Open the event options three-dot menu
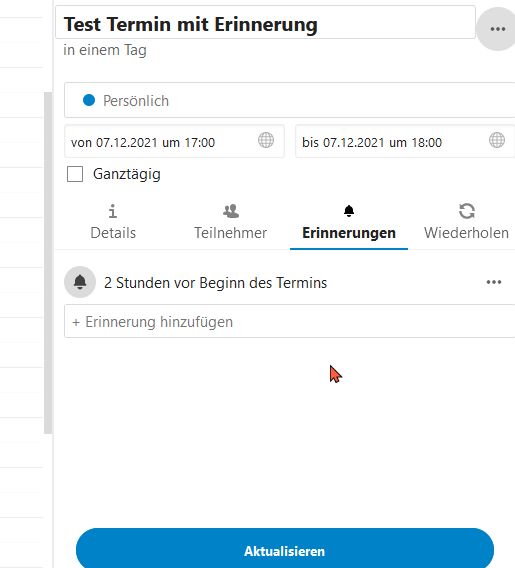The height and width of the screenshot is (568, 515). coord(497,29)
